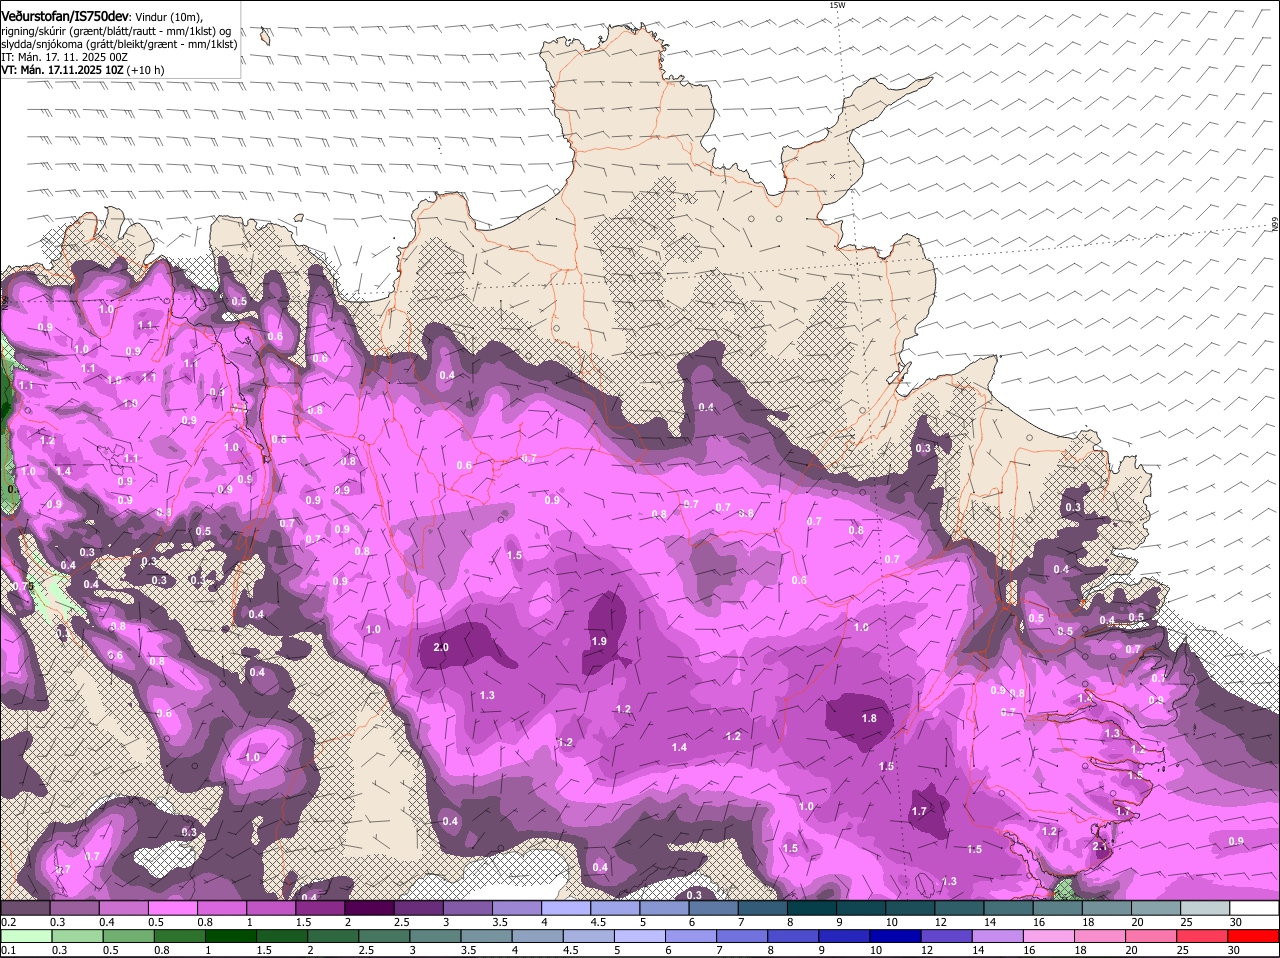Select the IT: Mán. 17. 11. 2025 00Z line
The image size is (1280, 958).
click(x=64, y=57)
